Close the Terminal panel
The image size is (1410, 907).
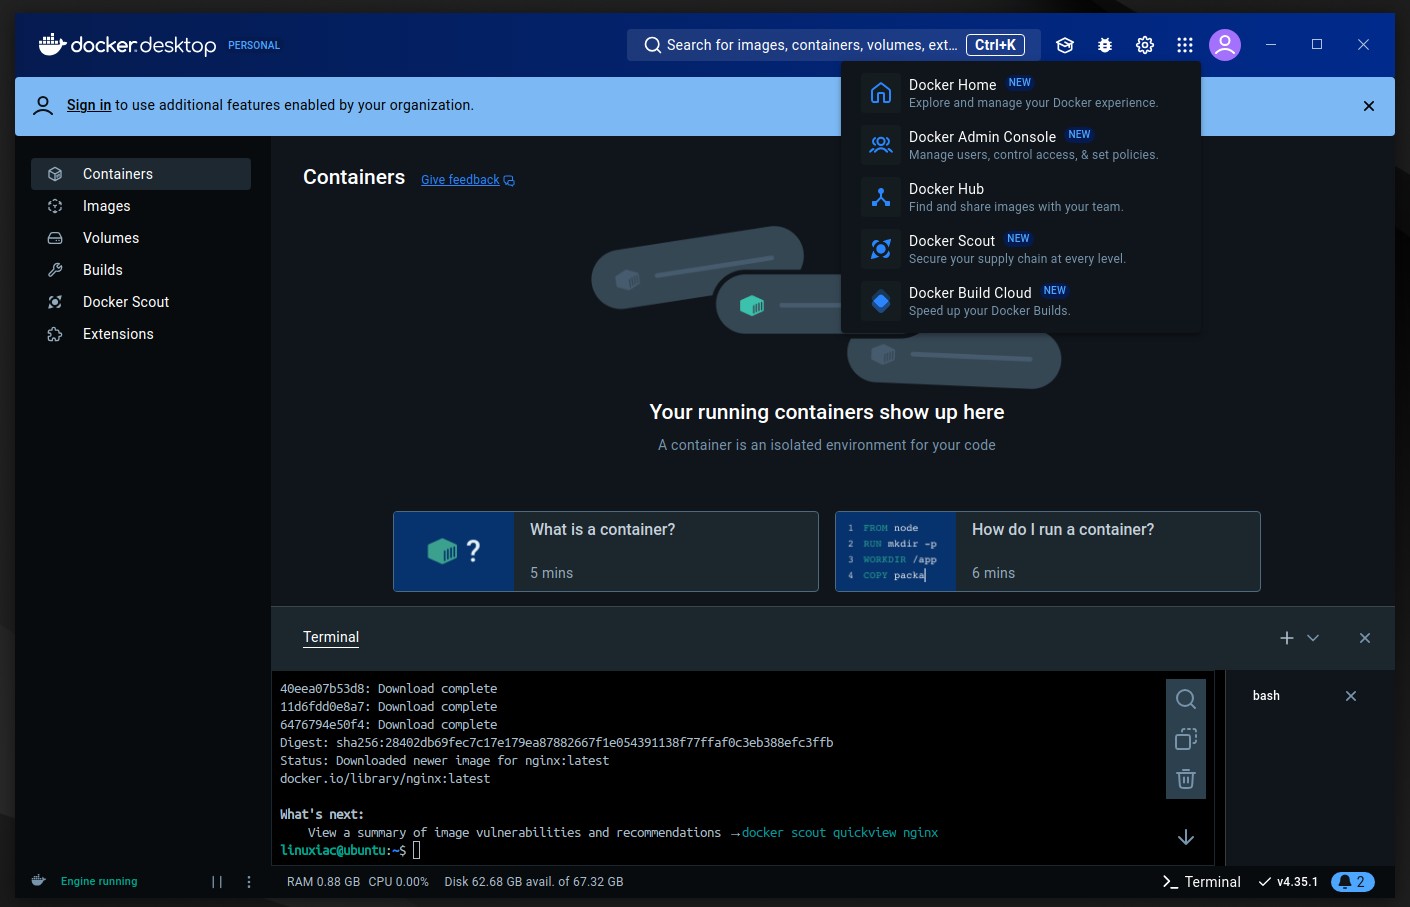click(x=1365, y=638)
